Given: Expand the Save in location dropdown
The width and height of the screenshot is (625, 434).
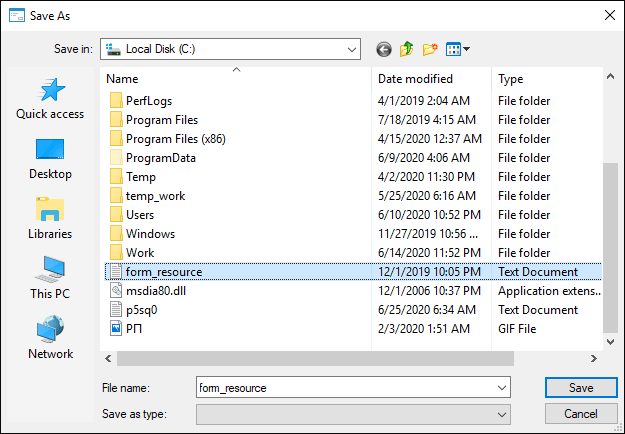Looking at the screenshot, I should tap(350, 49).
